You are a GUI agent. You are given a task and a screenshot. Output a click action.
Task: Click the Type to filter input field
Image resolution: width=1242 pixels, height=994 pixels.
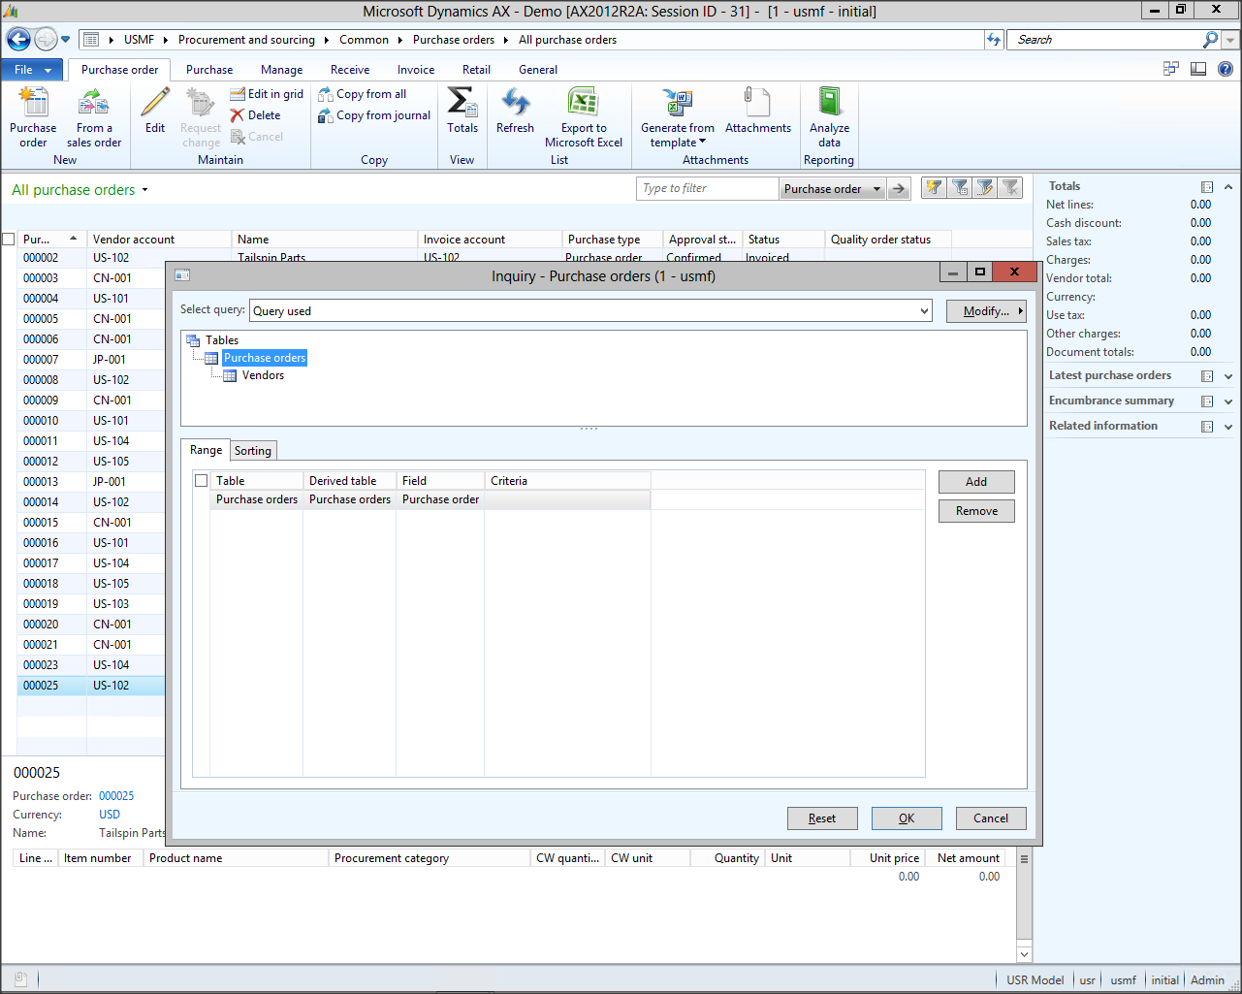[706, 188]
